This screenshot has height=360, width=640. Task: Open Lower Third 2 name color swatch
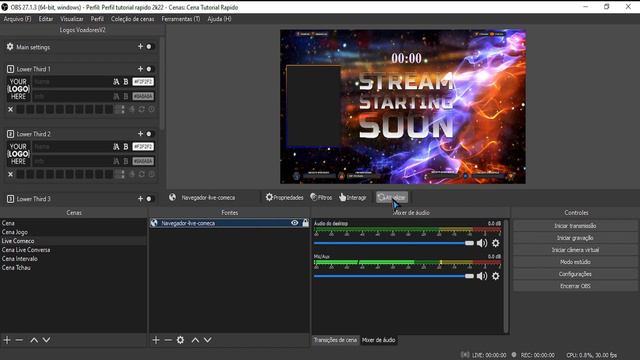pyautogui.click(x=143, y=147)
